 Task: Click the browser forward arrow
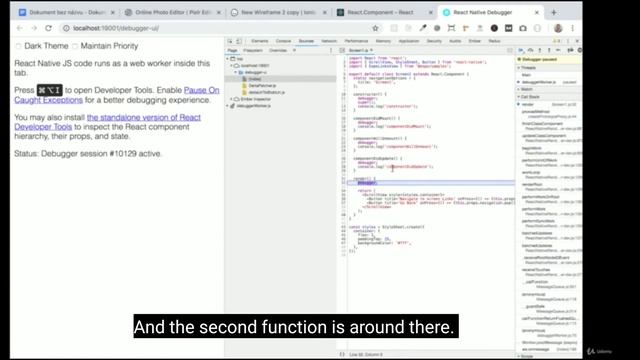click(x=34, y=28)
